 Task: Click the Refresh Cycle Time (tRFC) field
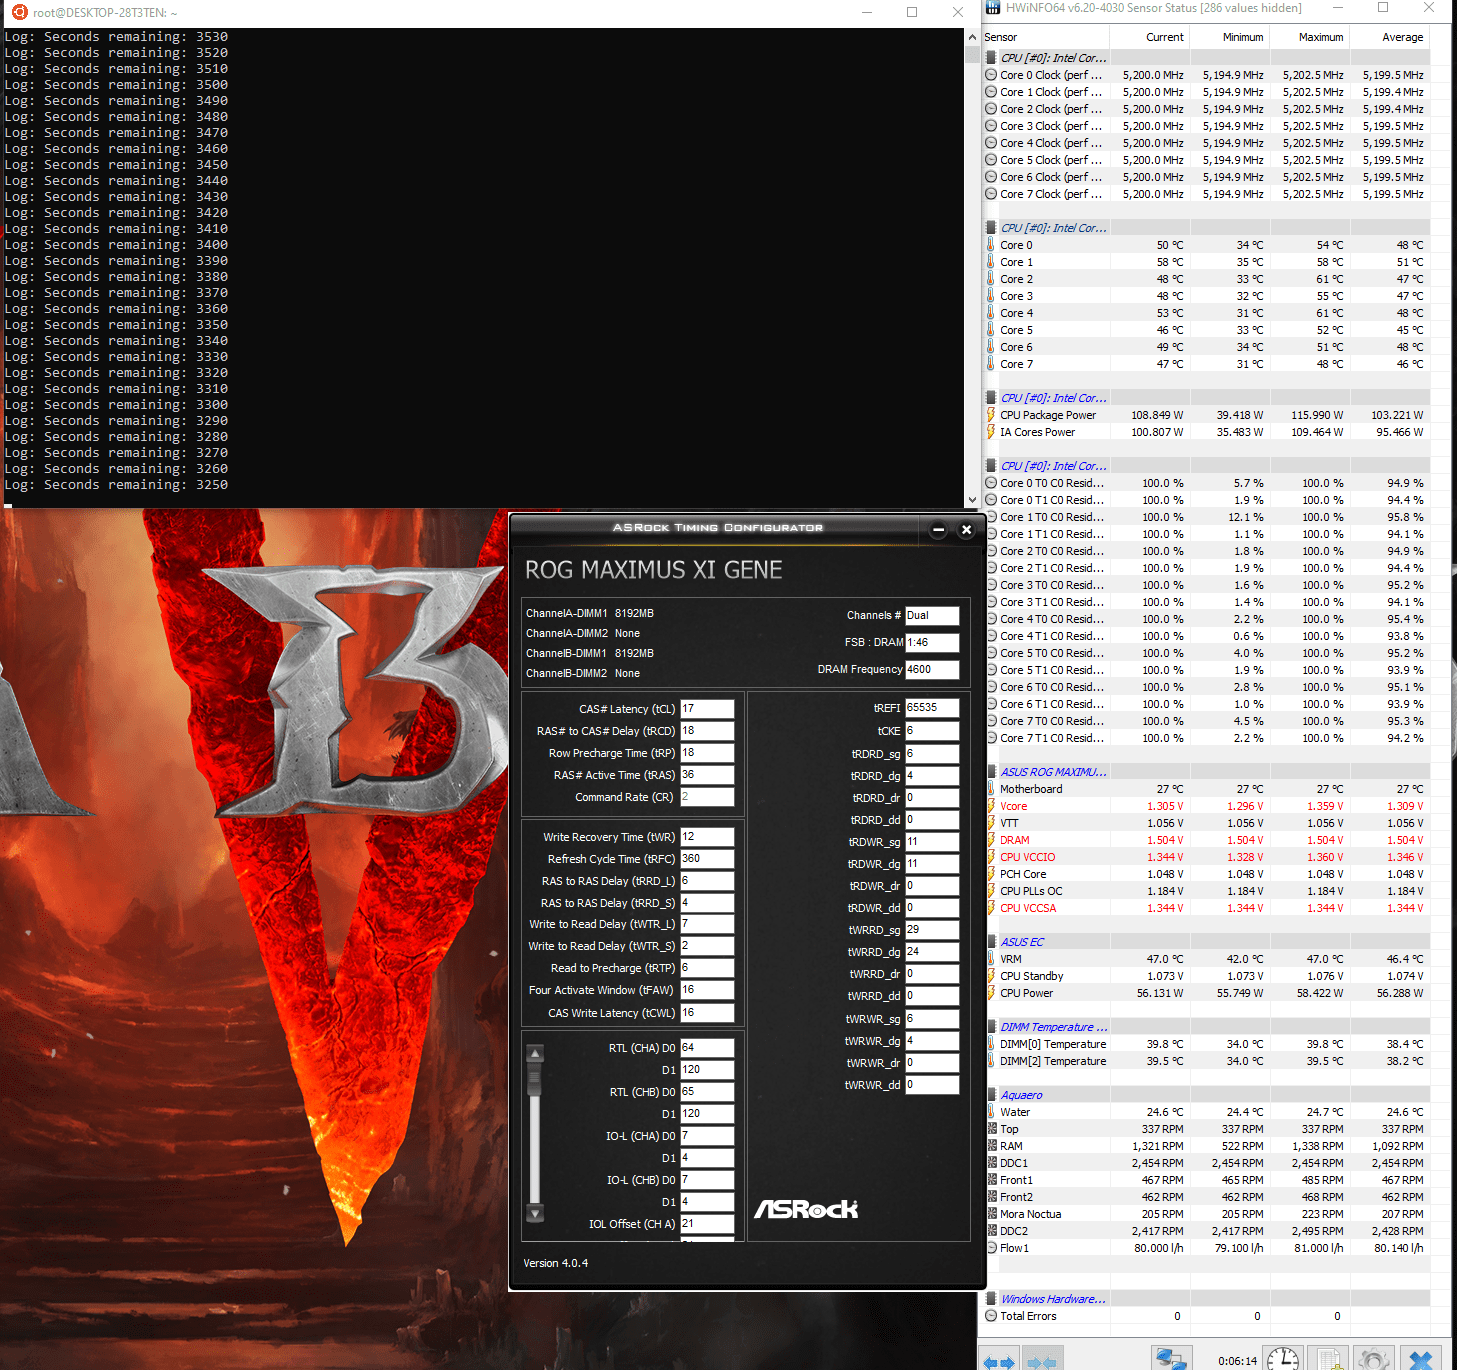(x=707, y=859)
